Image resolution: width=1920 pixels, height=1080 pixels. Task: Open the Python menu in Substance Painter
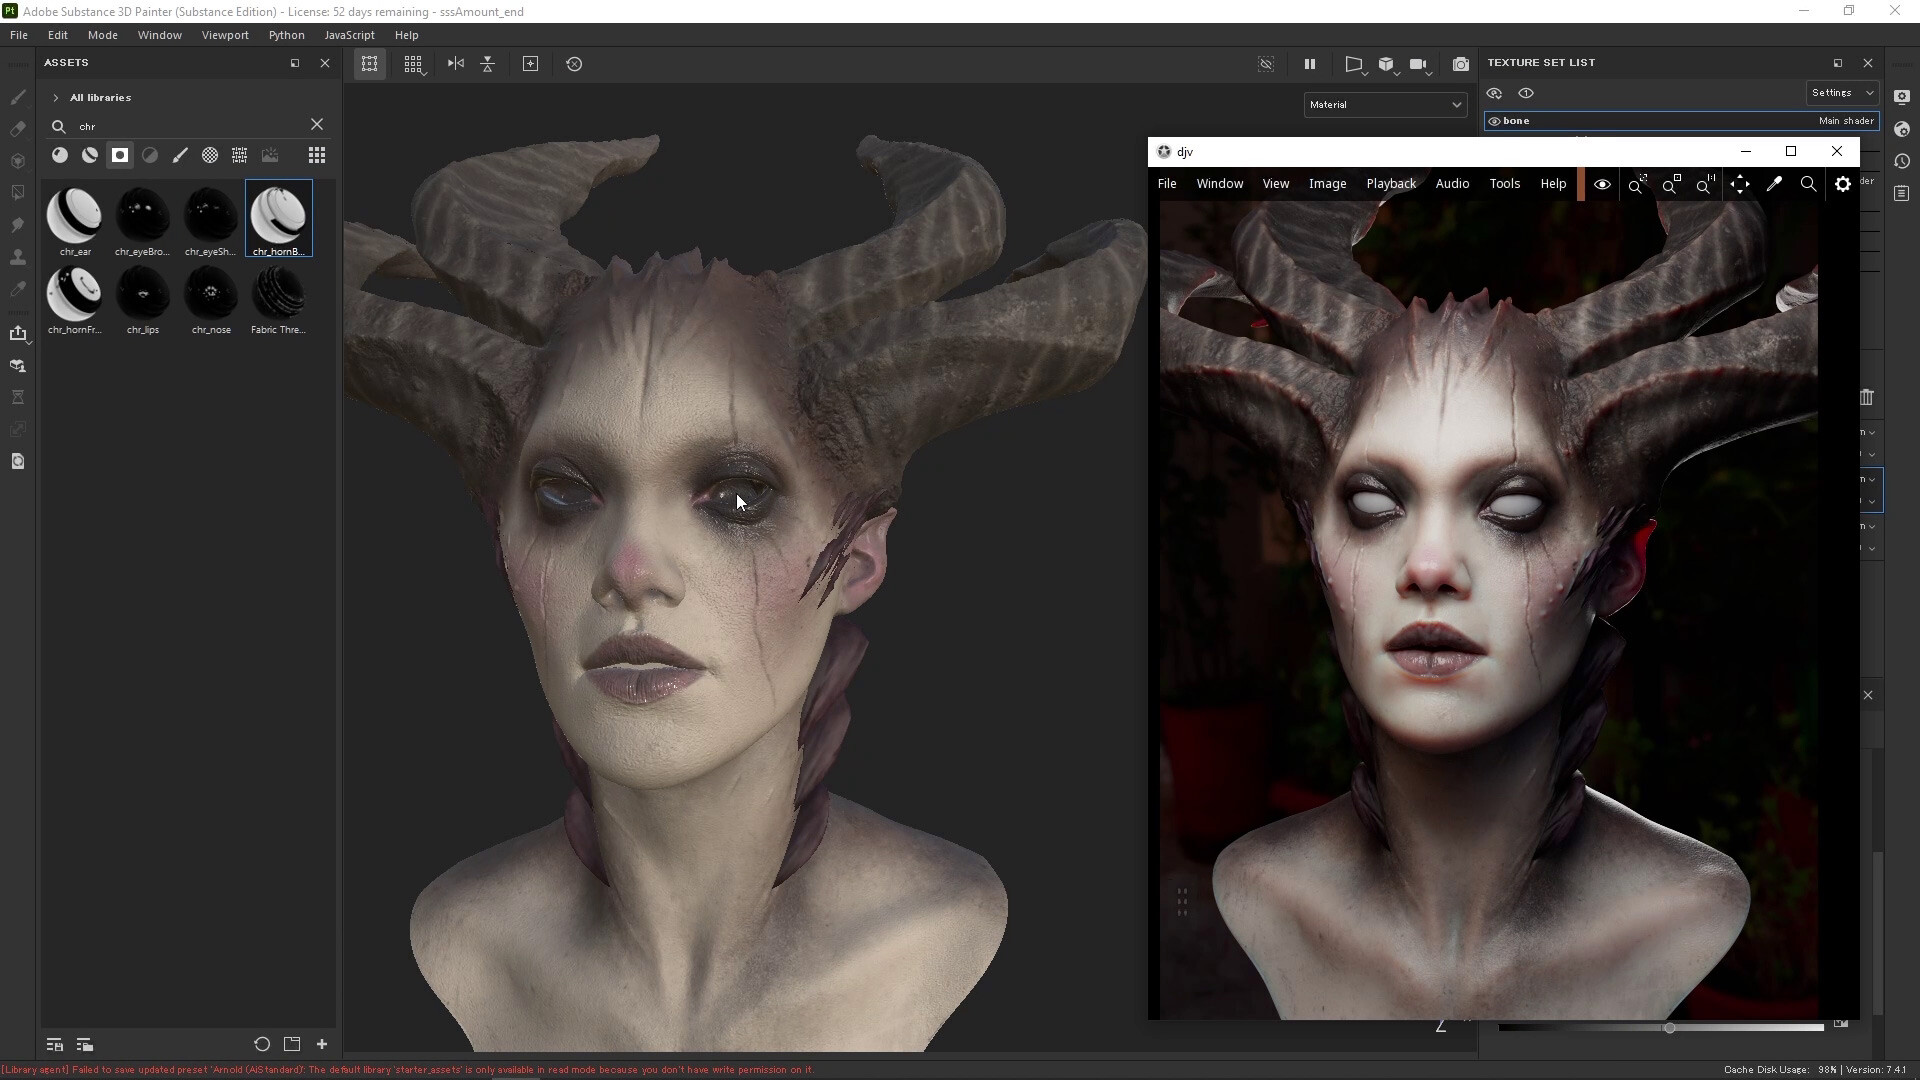(x=287, y=35)
